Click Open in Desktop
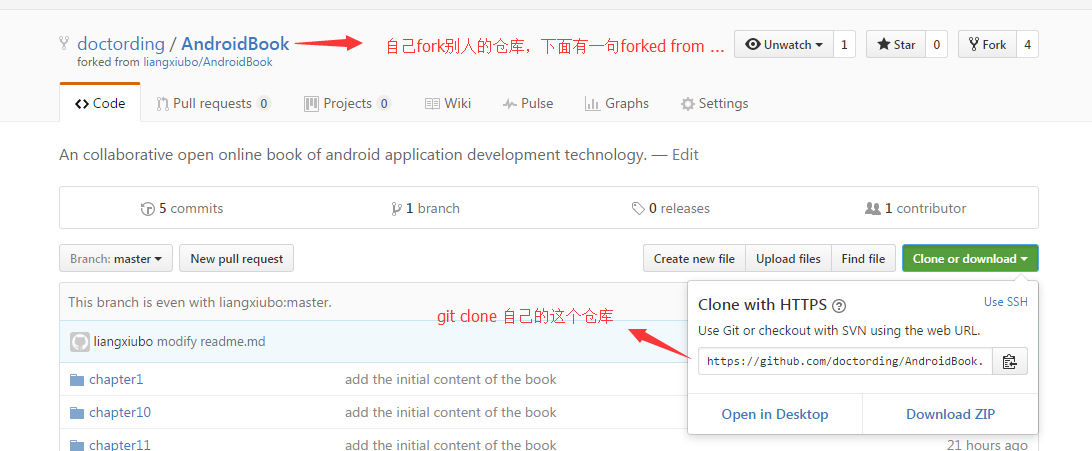This screenshot has width=1092, height=451. pyautogui.click(x=775, y=415)
